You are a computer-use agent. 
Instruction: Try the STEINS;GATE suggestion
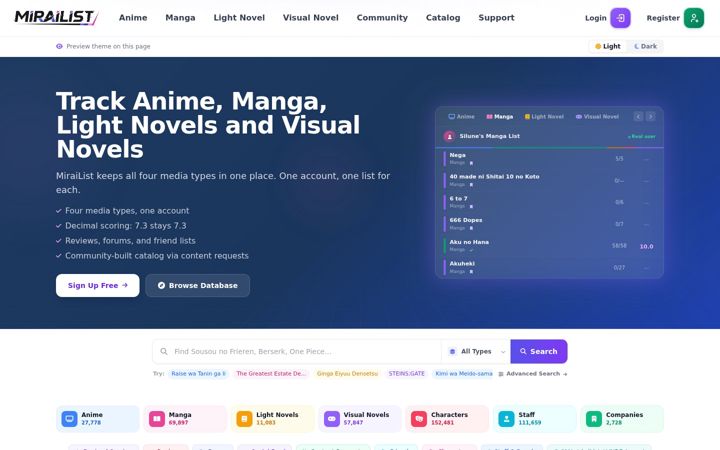406,374
